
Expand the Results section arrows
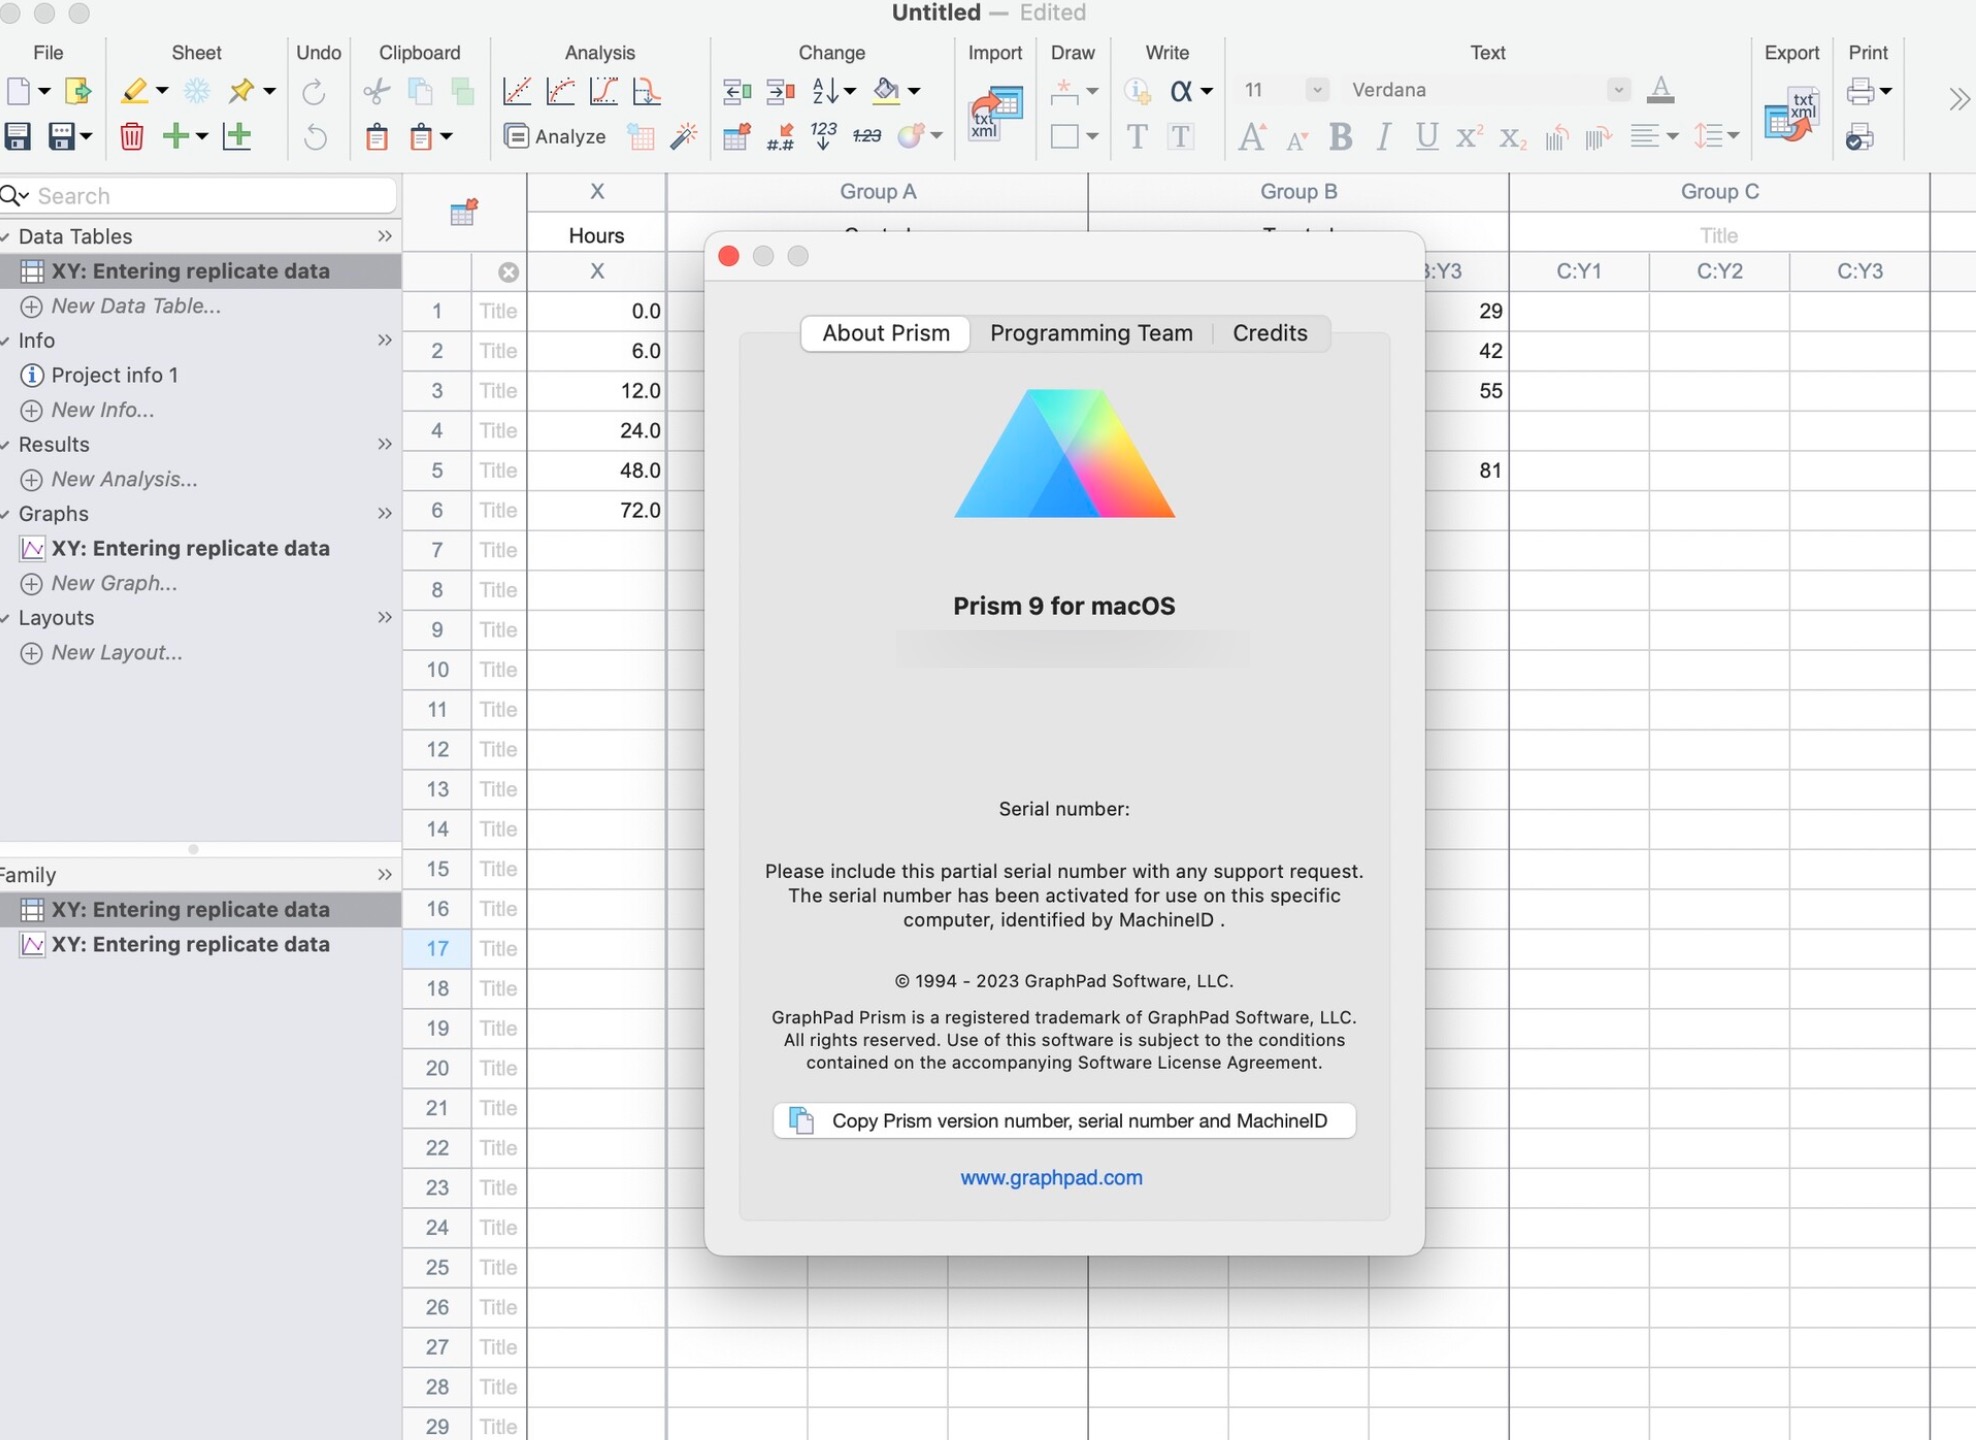tap(384, 444)
